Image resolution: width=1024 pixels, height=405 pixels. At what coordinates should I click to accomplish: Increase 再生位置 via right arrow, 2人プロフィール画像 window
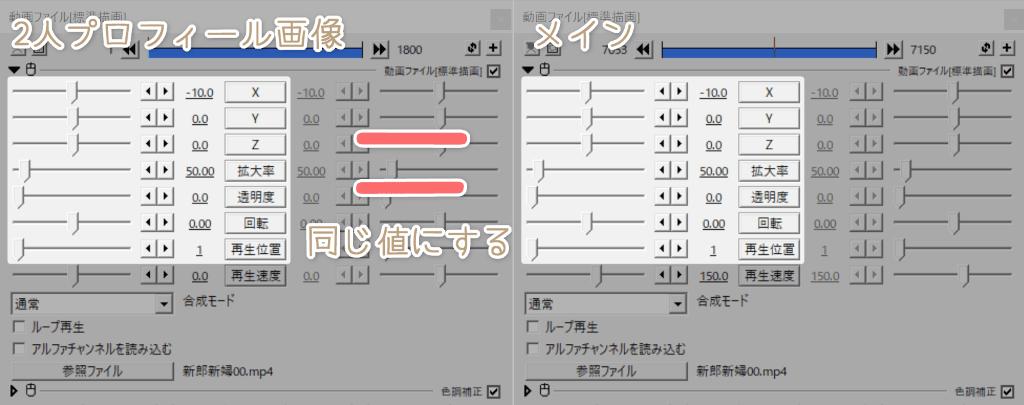click(x=165, y=249)
